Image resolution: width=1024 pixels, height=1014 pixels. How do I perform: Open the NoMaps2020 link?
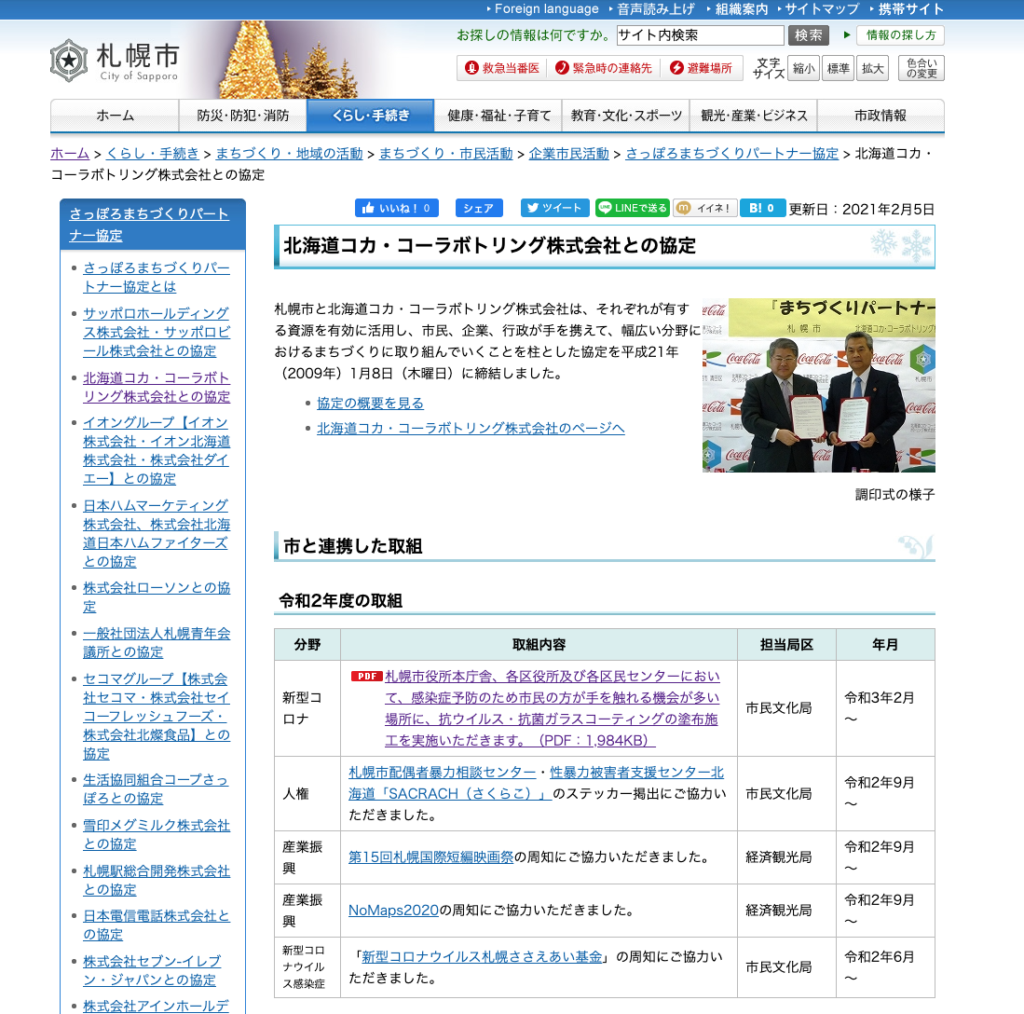(393, 910)
